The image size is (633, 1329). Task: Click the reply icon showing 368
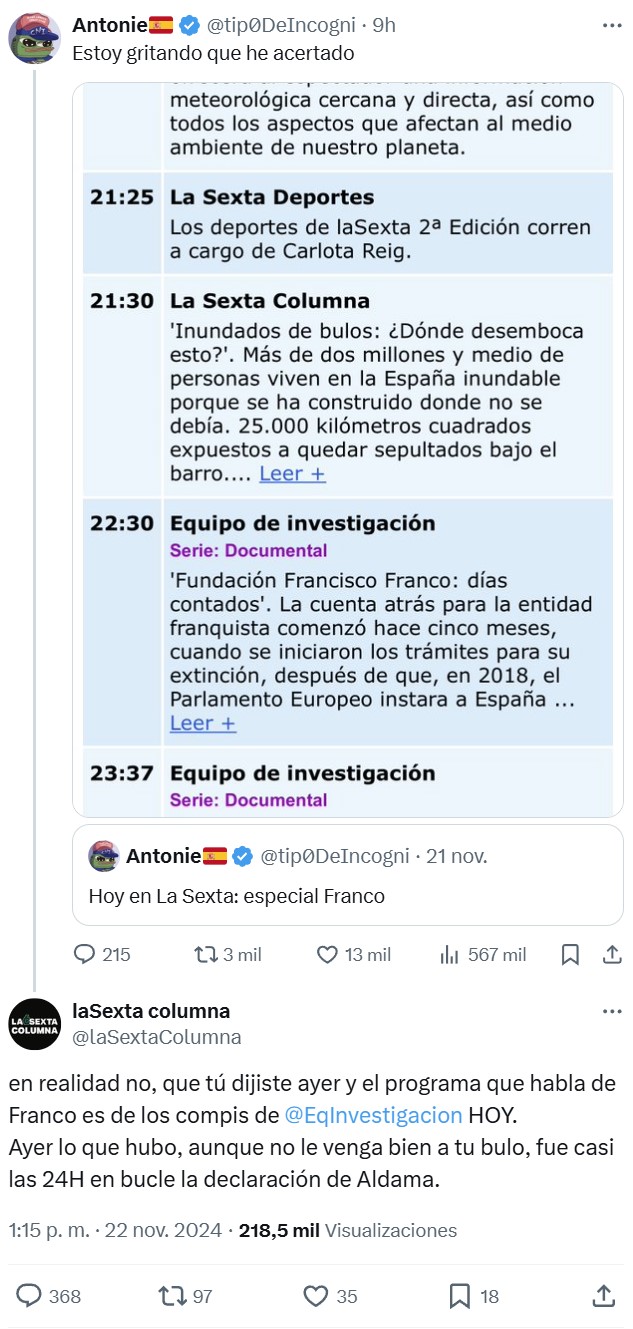(x=28, y=1296)
